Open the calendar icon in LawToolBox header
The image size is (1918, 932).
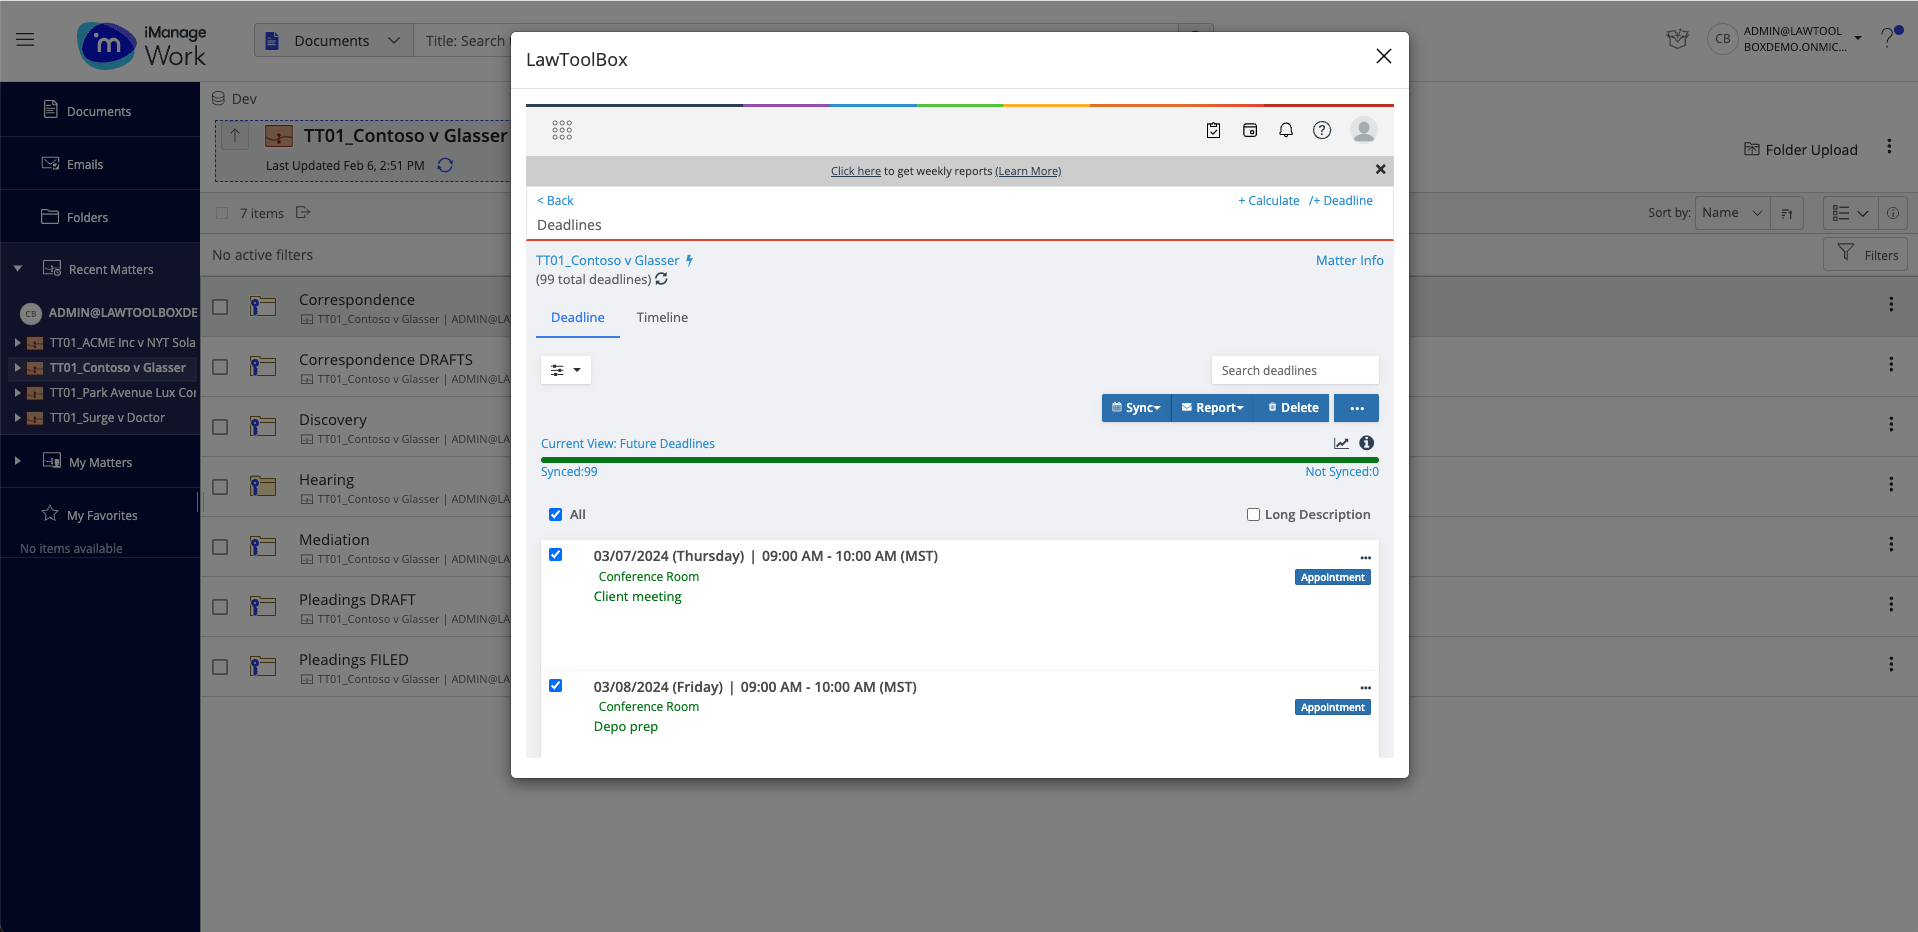1250,130
